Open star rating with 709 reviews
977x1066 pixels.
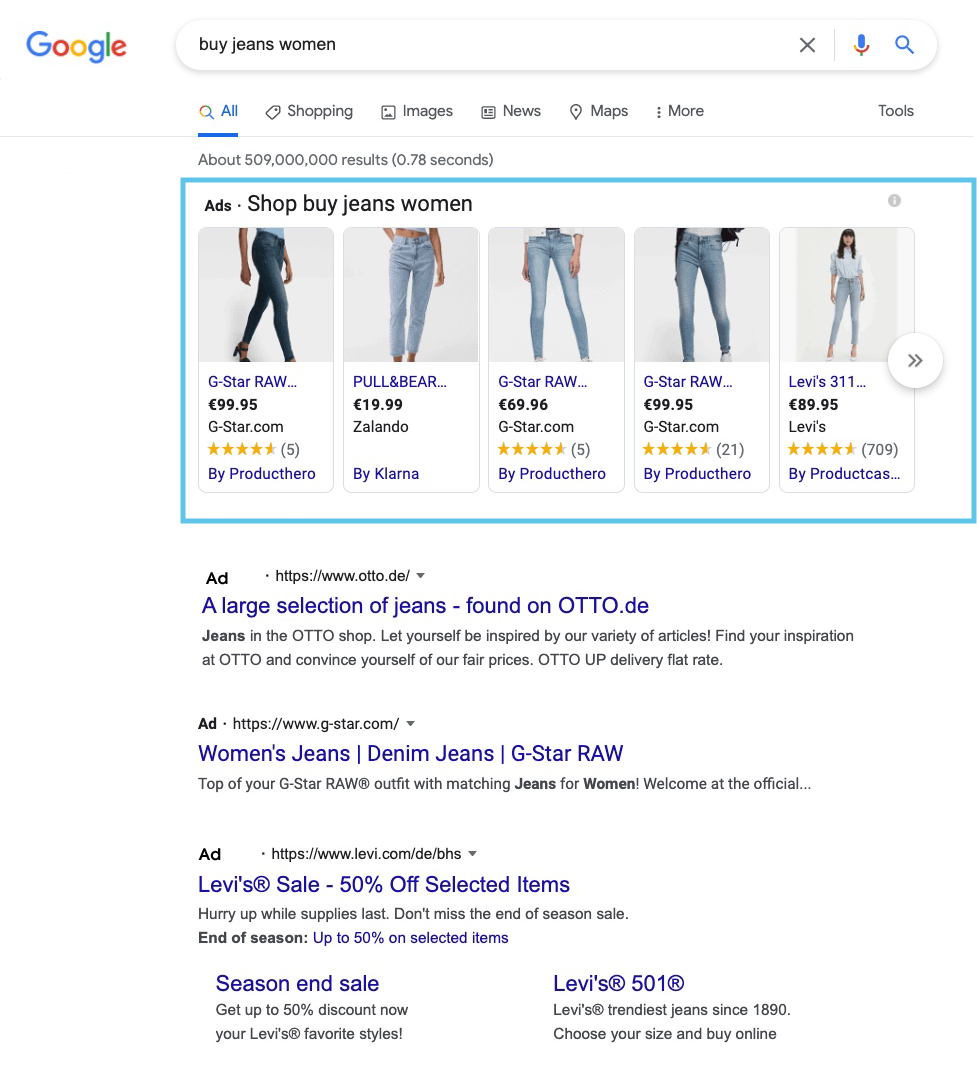click(843, 449)
